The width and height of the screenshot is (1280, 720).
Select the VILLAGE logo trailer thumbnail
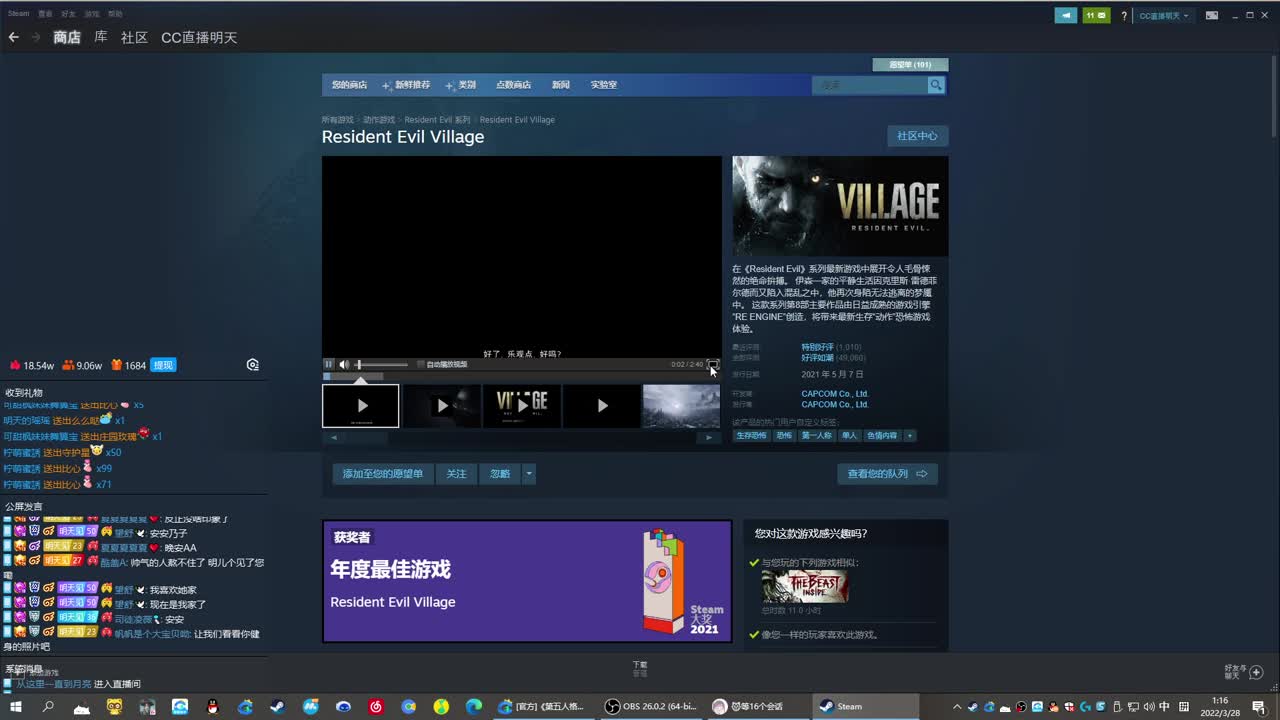coord(521,406)
